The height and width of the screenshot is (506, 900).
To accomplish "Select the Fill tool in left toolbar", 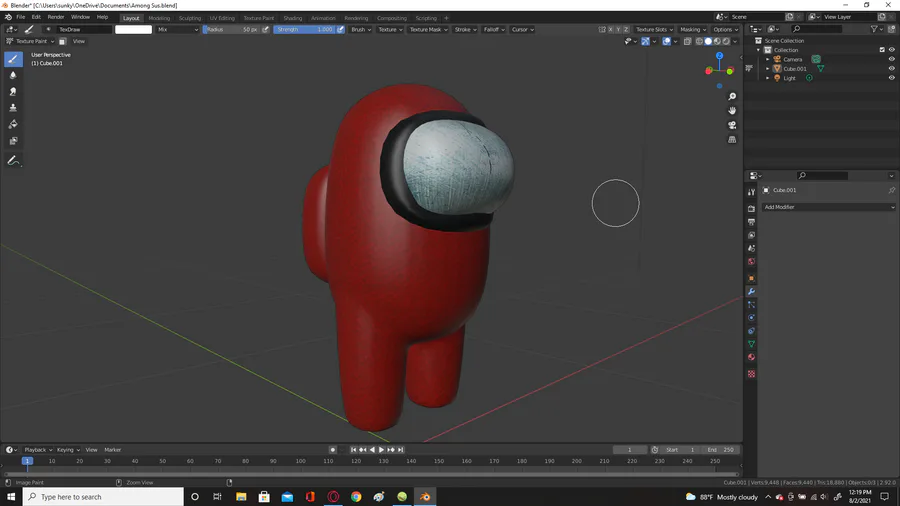I will [13, 124].
